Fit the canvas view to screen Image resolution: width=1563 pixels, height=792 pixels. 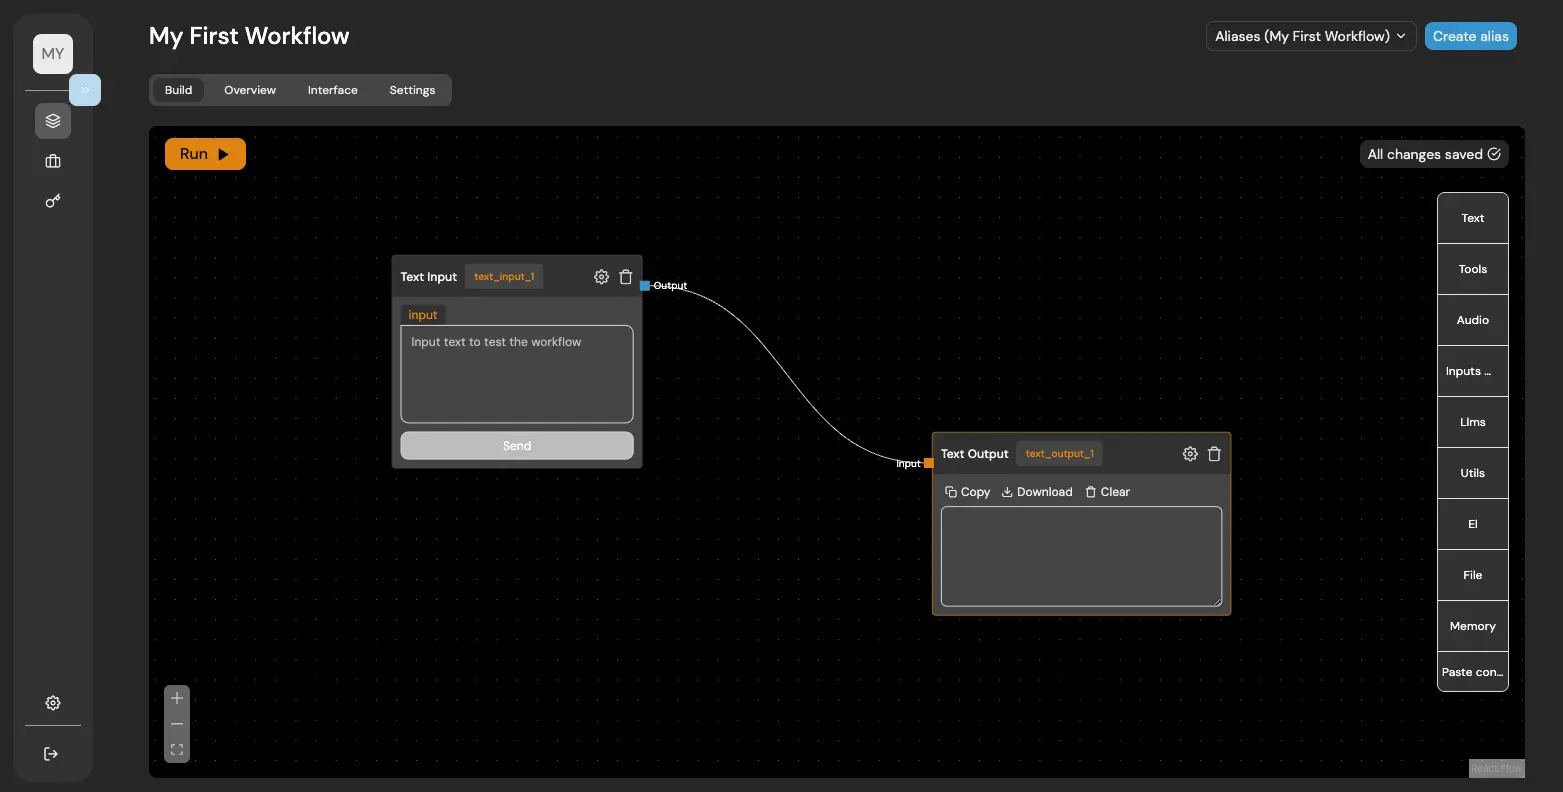[x=177, y=749]
